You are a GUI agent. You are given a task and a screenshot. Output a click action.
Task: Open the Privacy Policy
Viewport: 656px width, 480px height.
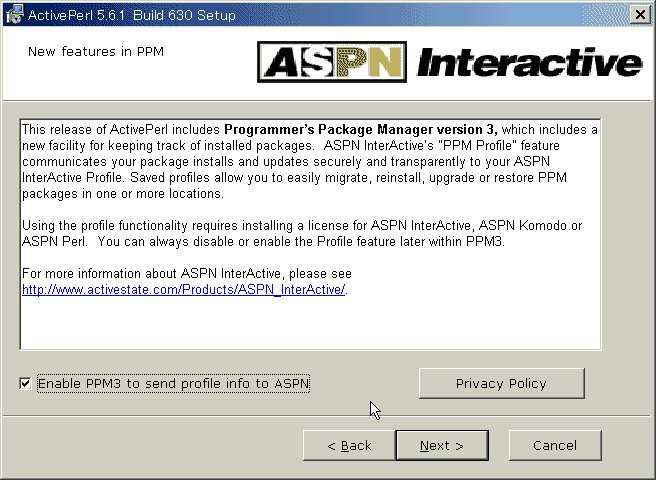[502, 383]
